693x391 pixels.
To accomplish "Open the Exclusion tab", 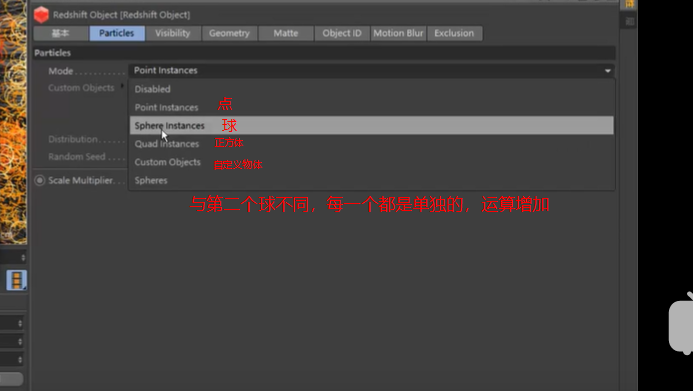I will click(454, 33).
